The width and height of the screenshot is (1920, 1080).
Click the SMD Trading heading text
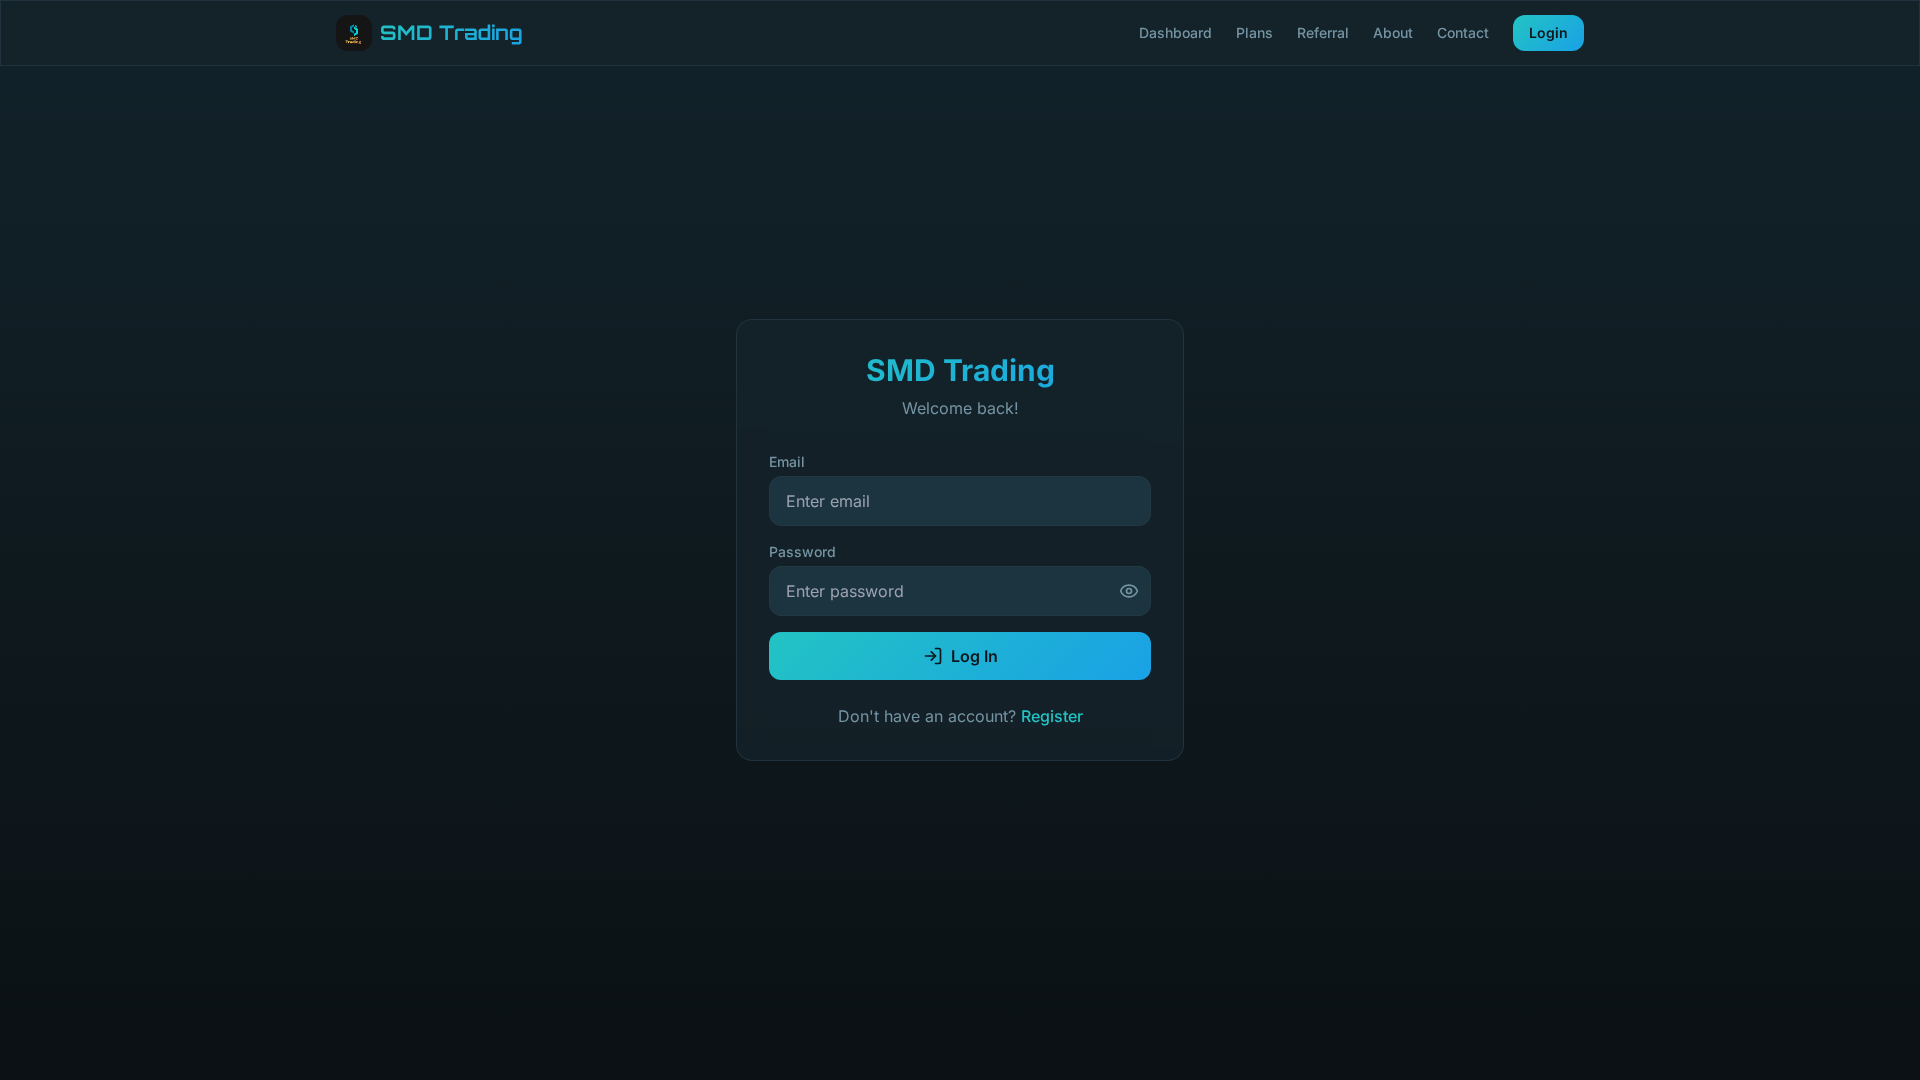(959, 371)
